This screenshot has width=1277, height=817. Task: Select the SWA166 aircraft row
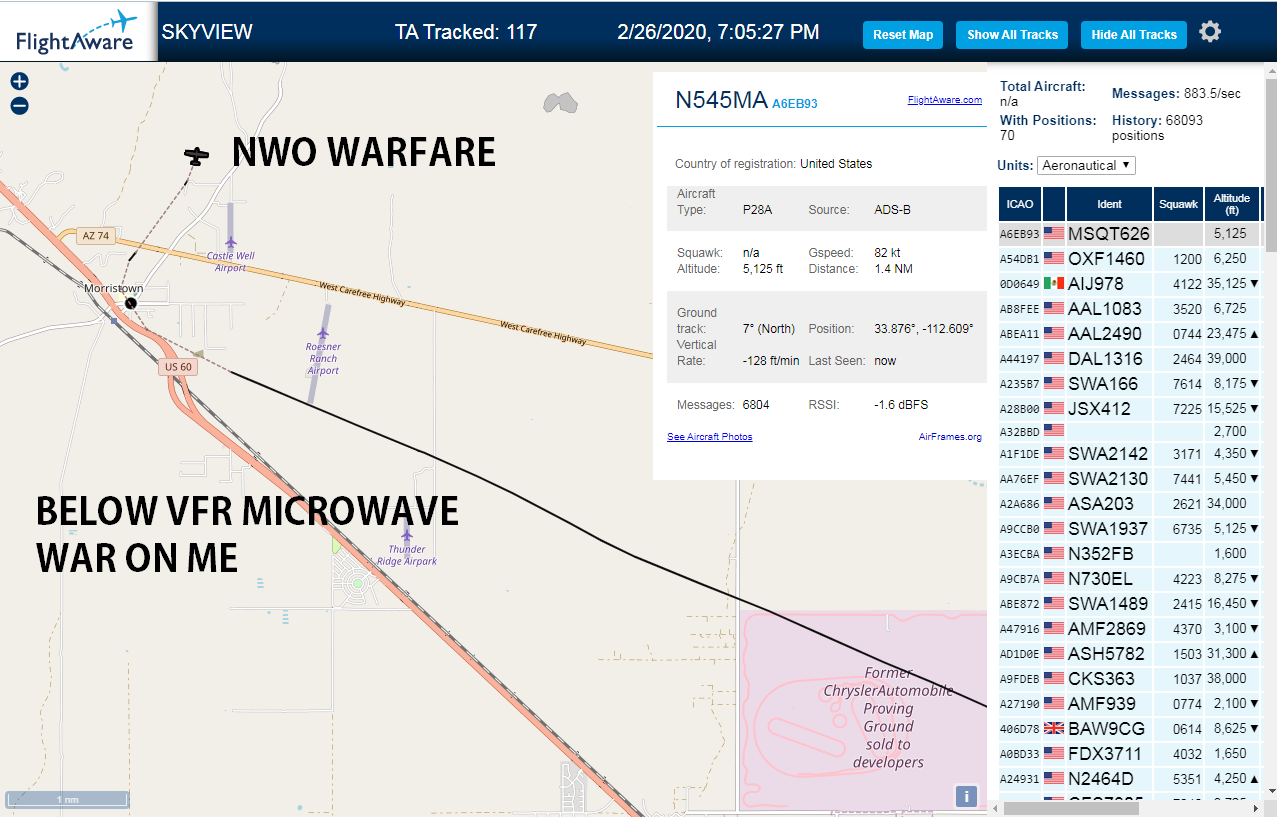(1130, 383)
